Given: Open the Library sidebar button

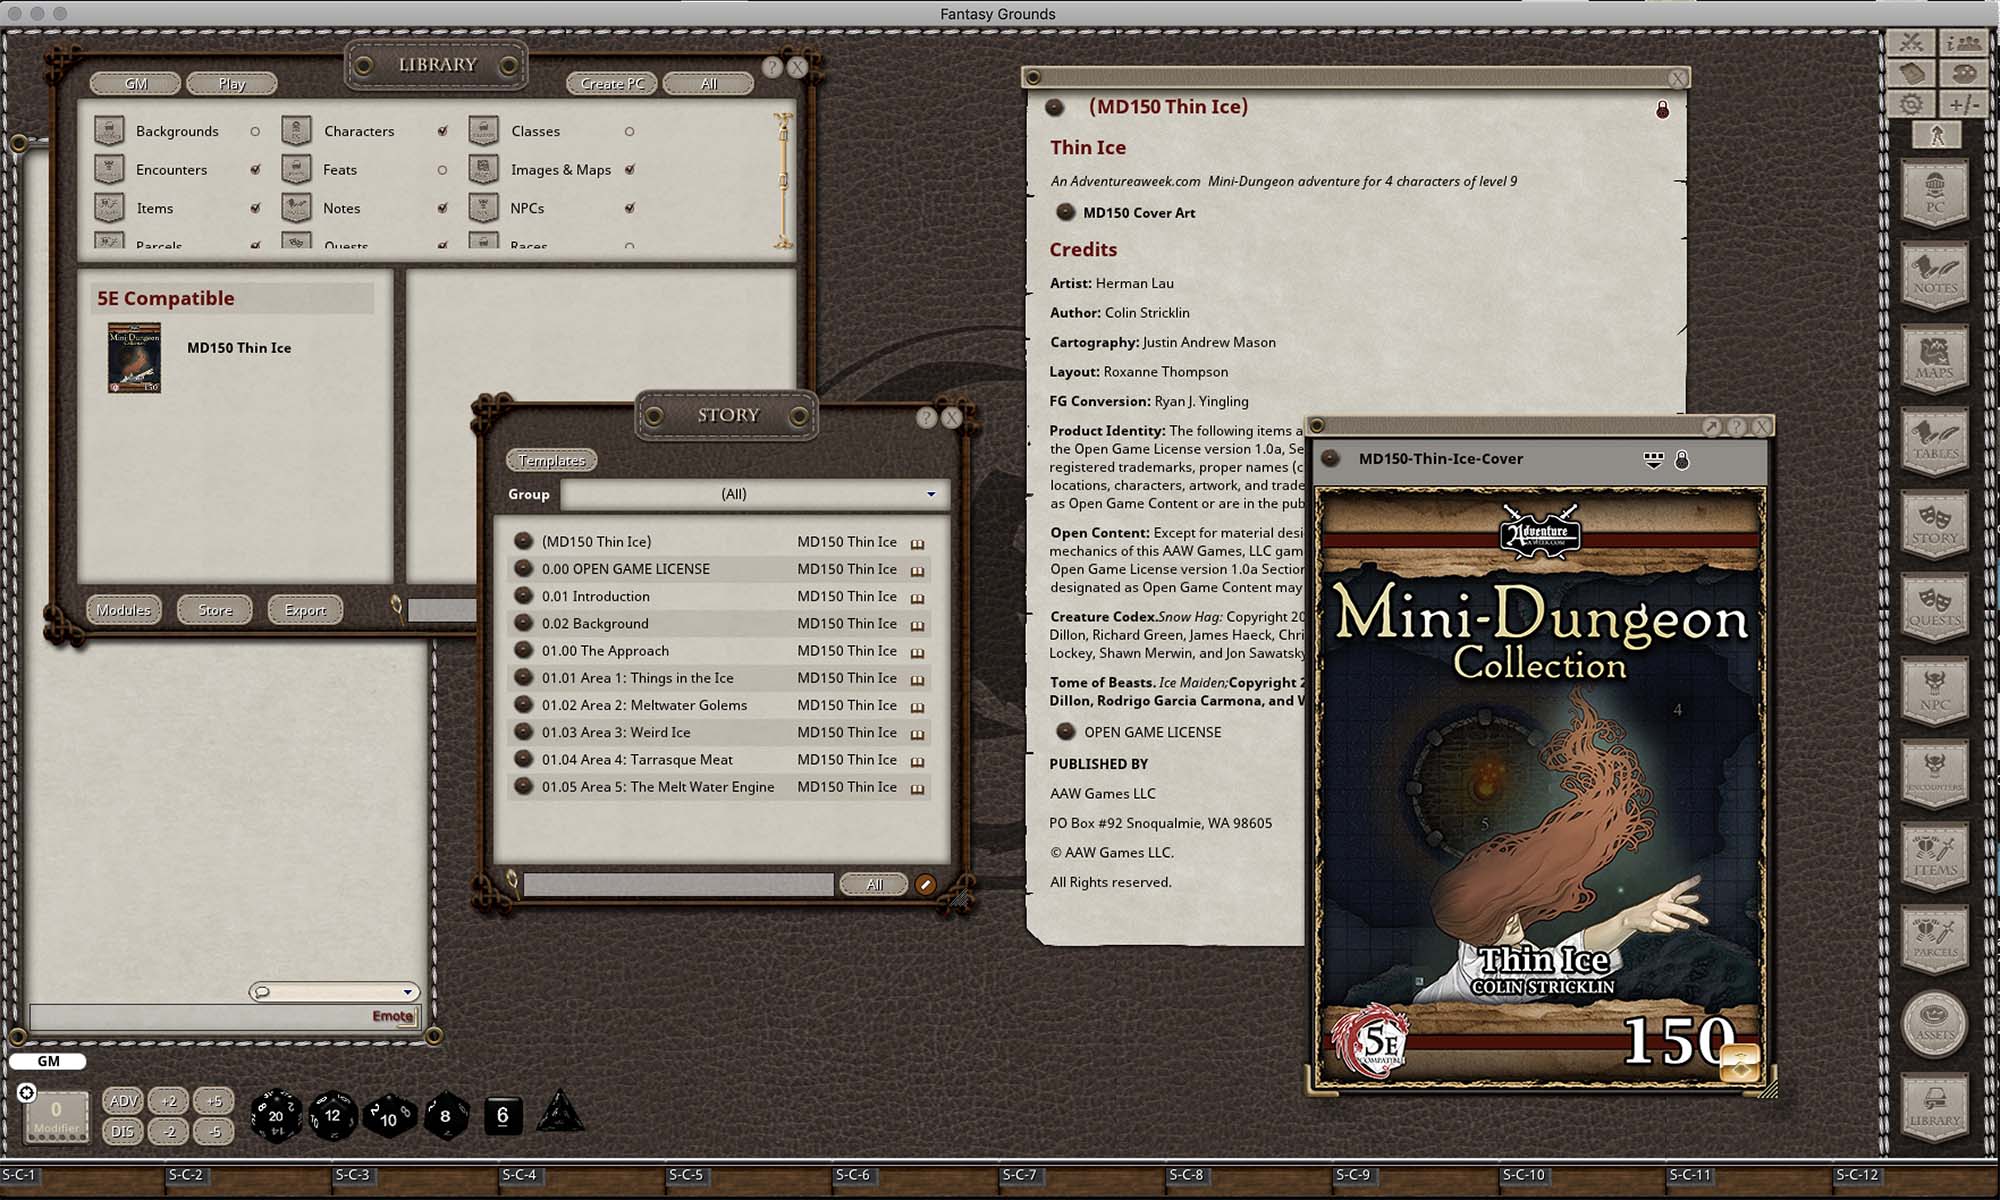Looking at the screenshot, I should pos(1935,1106).
